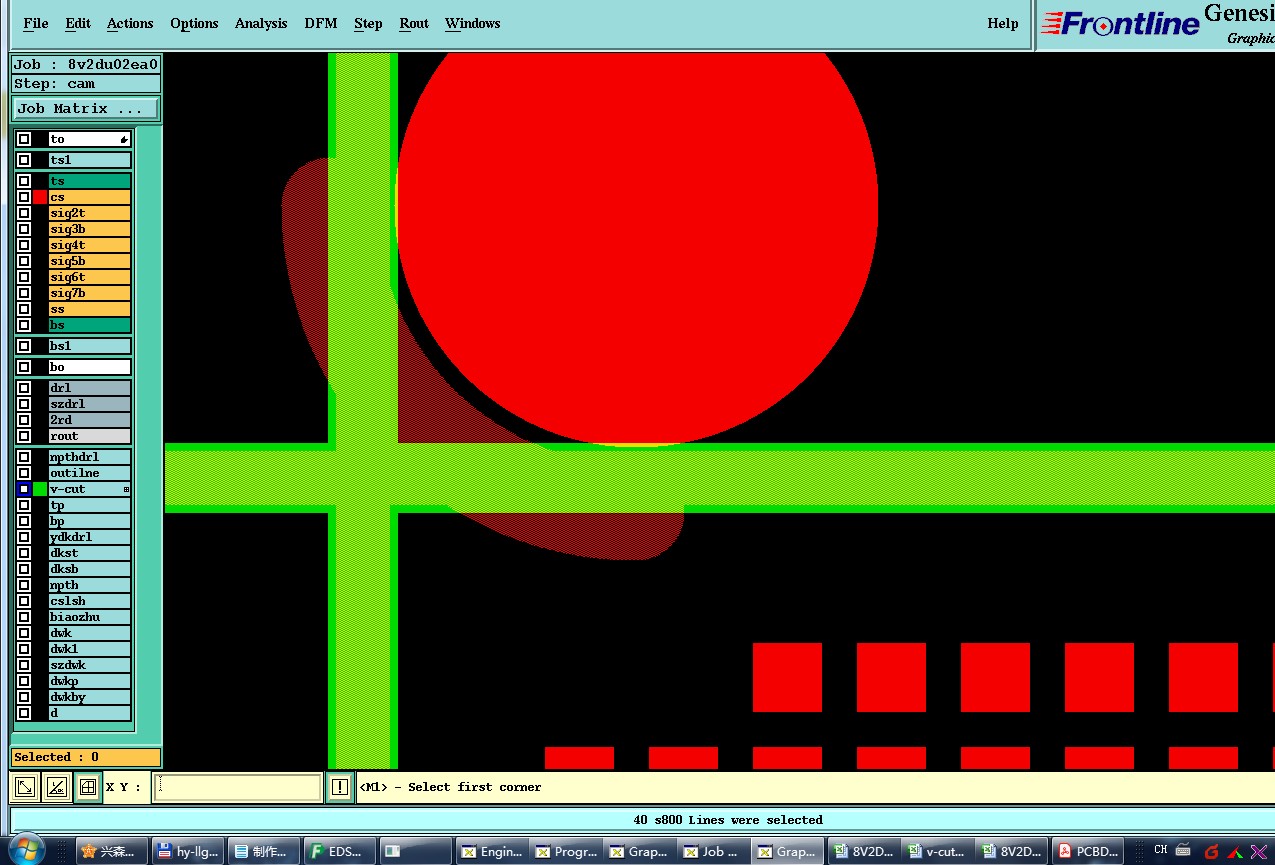Viewport: 1275px width, 865px height.
Task: Select the dksb layer name
Action: 90,569
